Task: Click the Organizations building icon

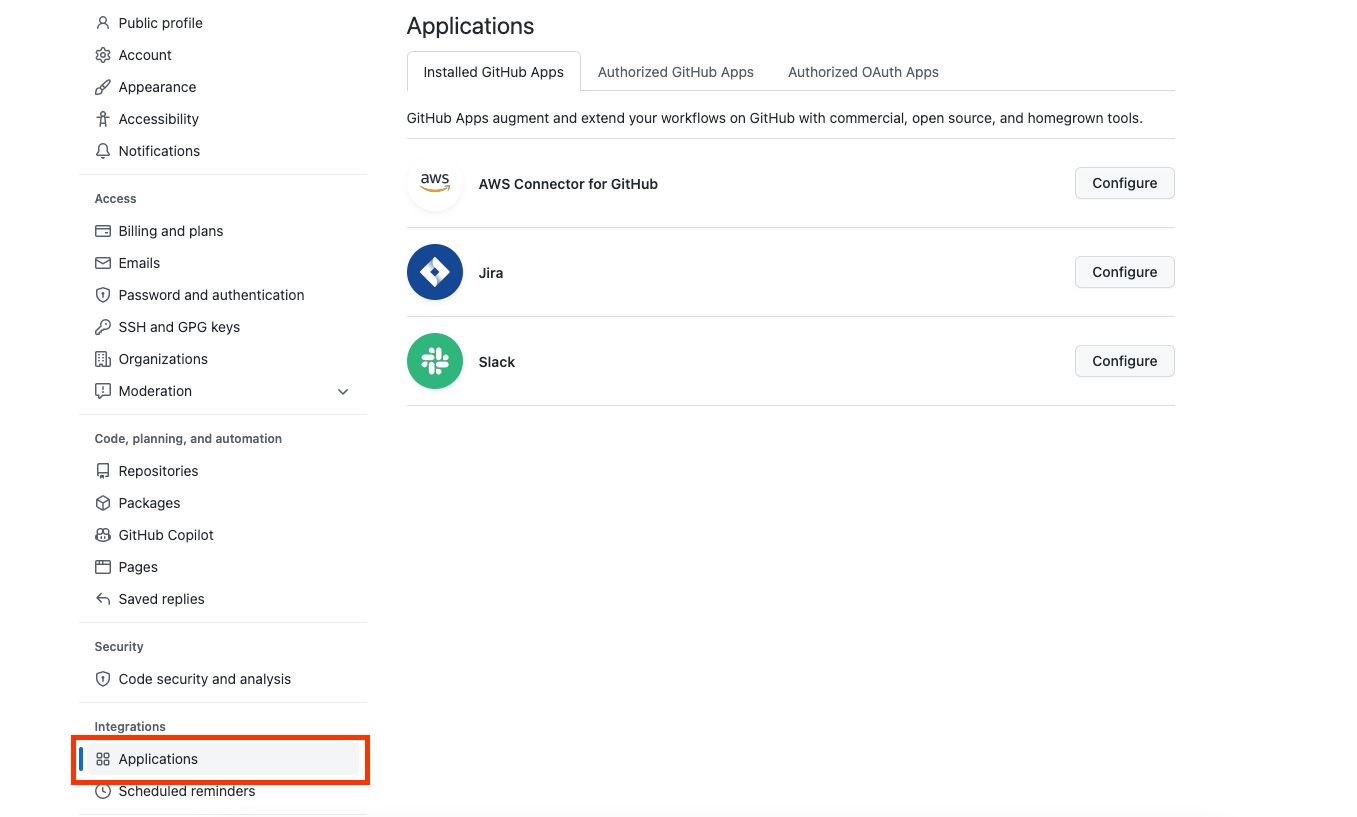Action: click(x=102, y=359)
